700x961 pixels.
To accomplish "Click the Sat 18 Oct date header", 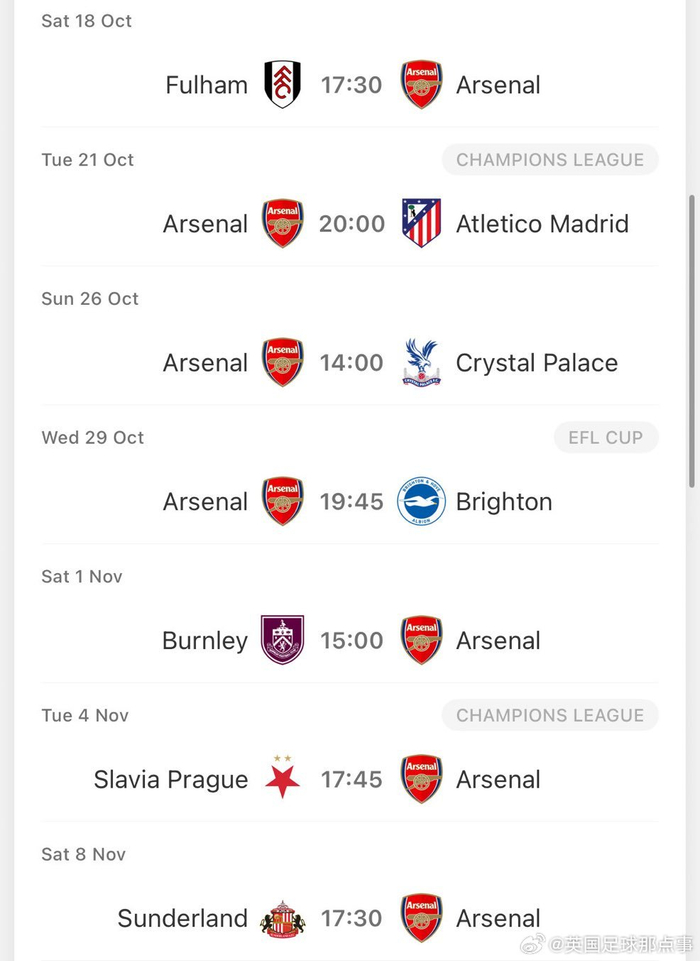I will pos(86,21).
